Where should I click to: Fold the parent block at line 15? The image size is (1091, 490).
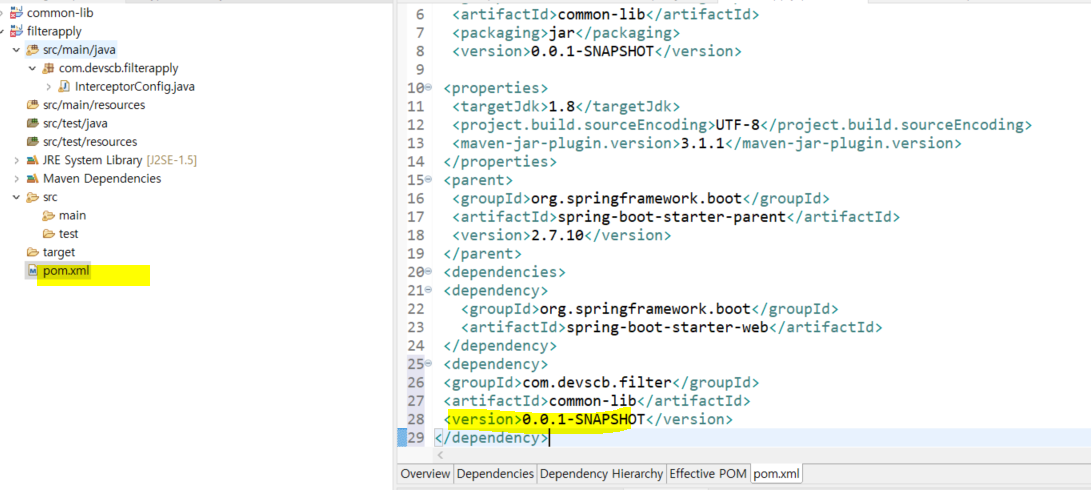[x=428, y=180]
